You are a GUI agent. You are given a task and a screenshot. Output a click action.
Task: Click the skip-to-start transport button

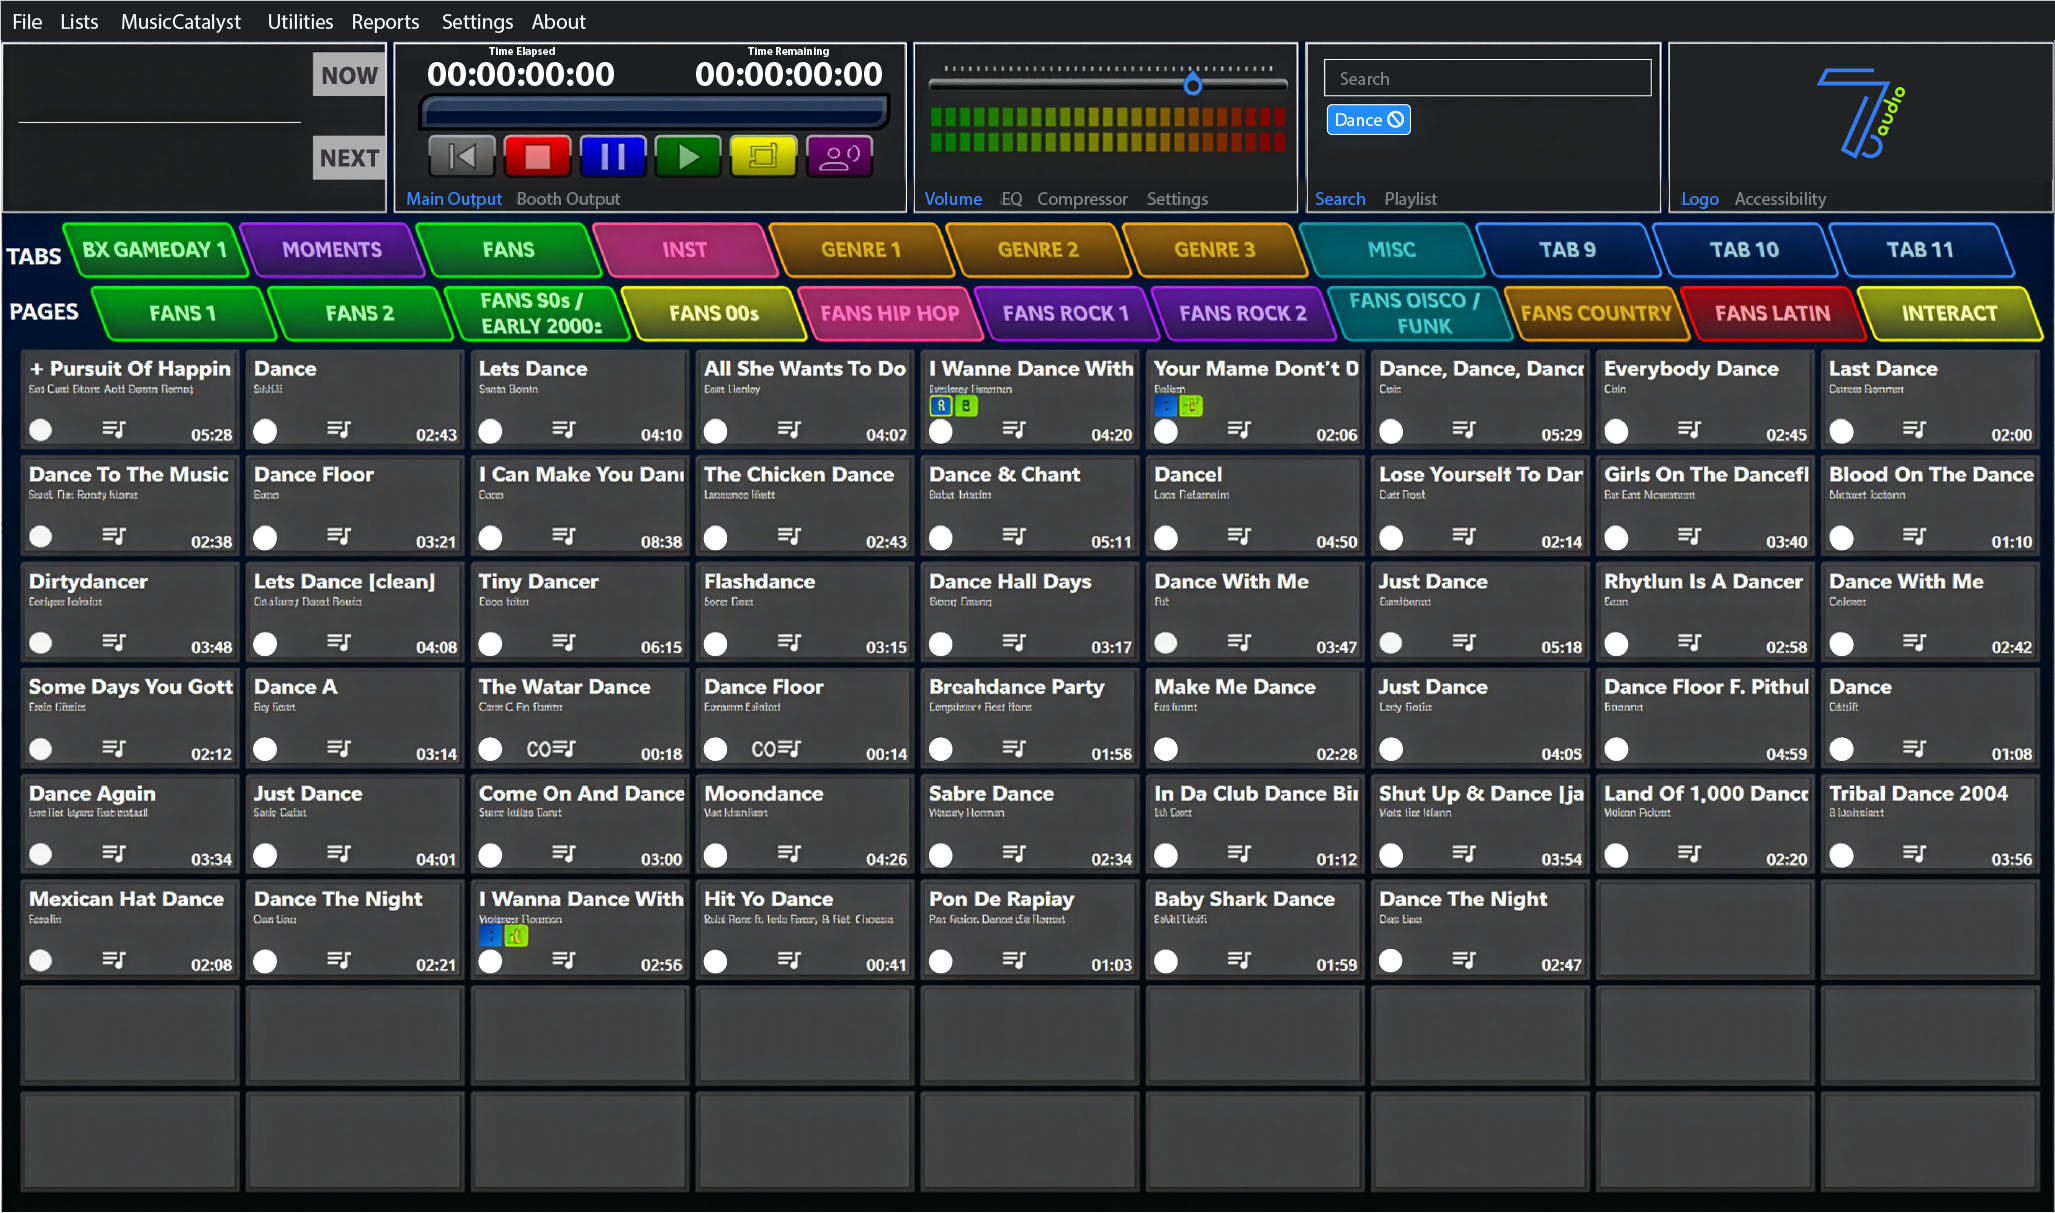pyautogui.click(x=461, y=156)
